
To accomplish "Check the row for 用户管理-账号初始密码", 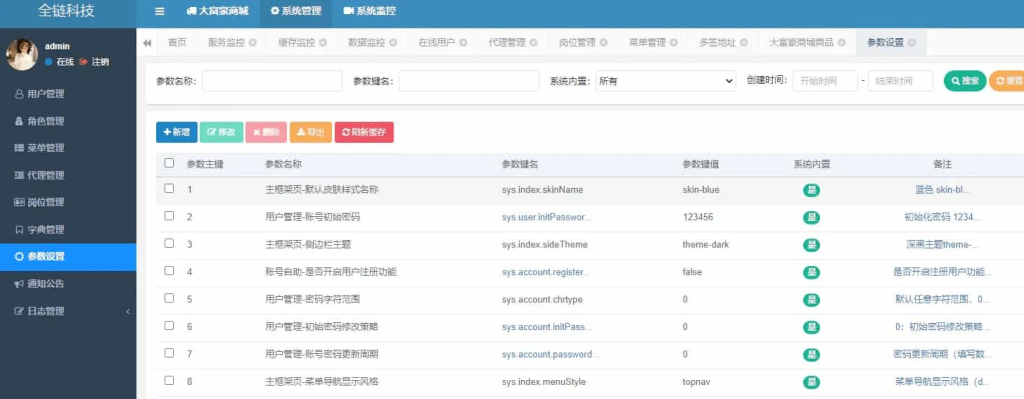I will tap(169, 215).
